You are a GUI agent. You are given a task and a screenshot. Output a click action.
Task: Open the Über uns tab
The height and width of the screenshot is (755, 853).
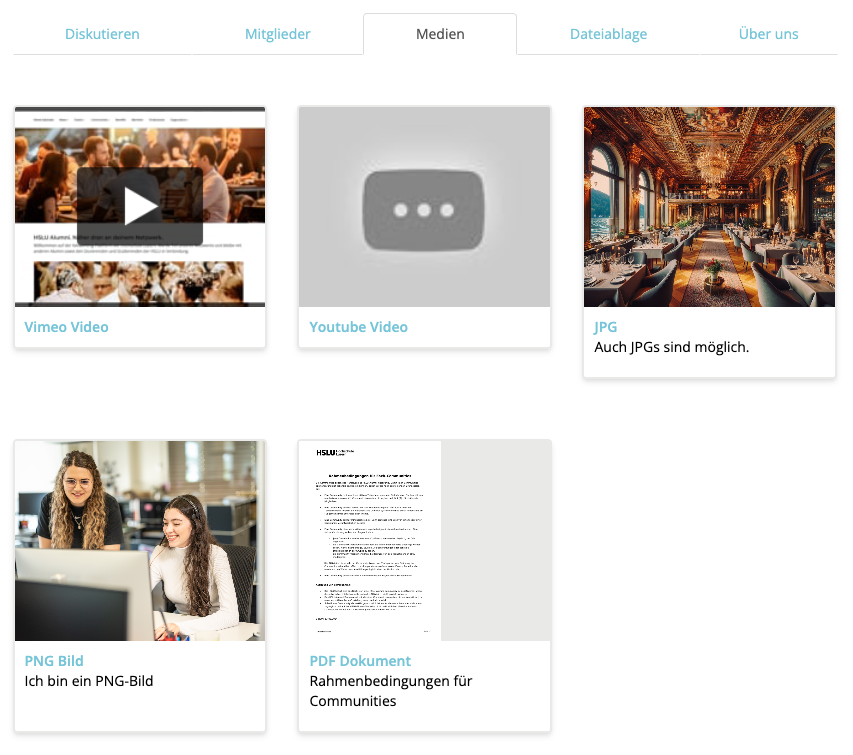tap(768, 34)
